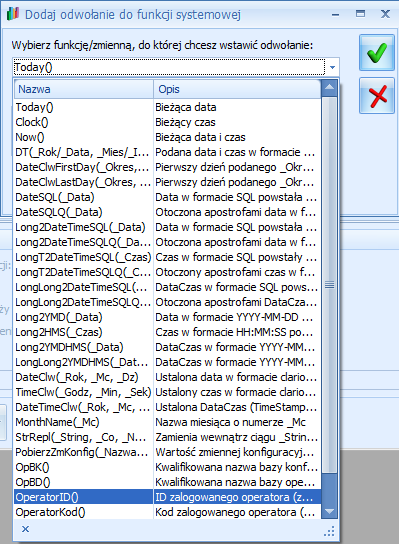Click the vertical scrollbar thumb
399x544 pixels.
coord(329,285)
